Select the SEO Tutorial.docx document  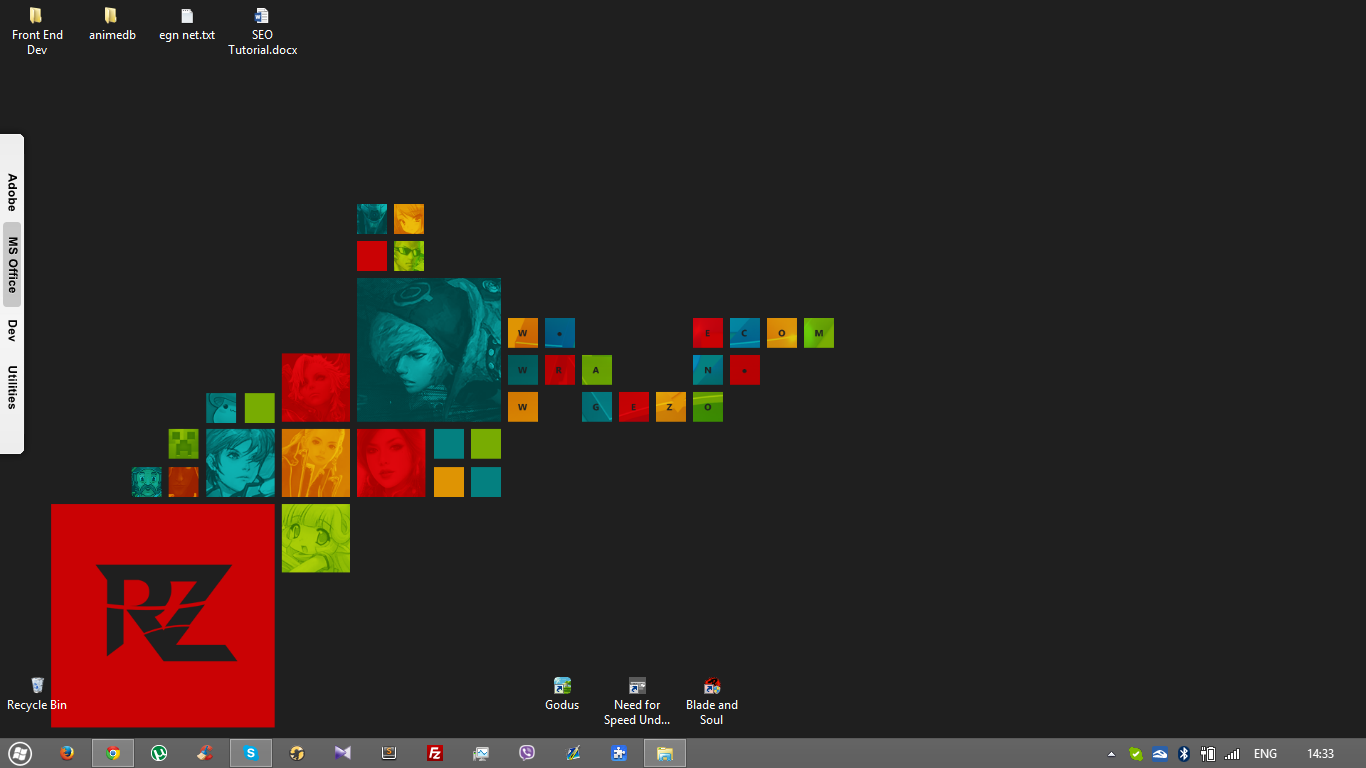(262, 30)
